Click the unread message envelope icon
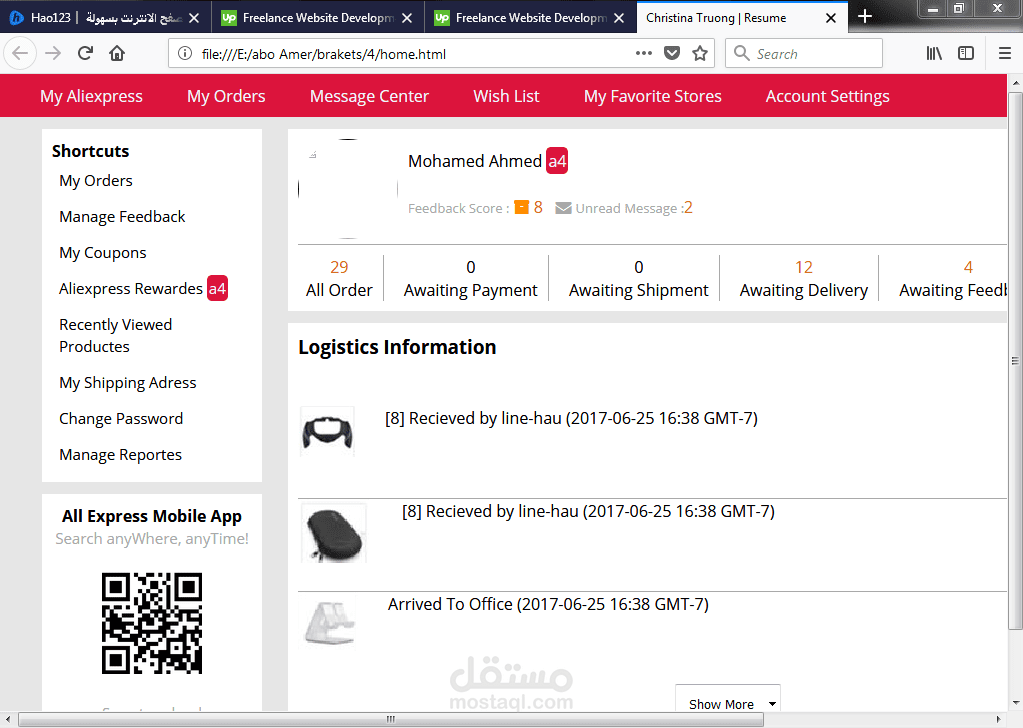 point(563,208)
